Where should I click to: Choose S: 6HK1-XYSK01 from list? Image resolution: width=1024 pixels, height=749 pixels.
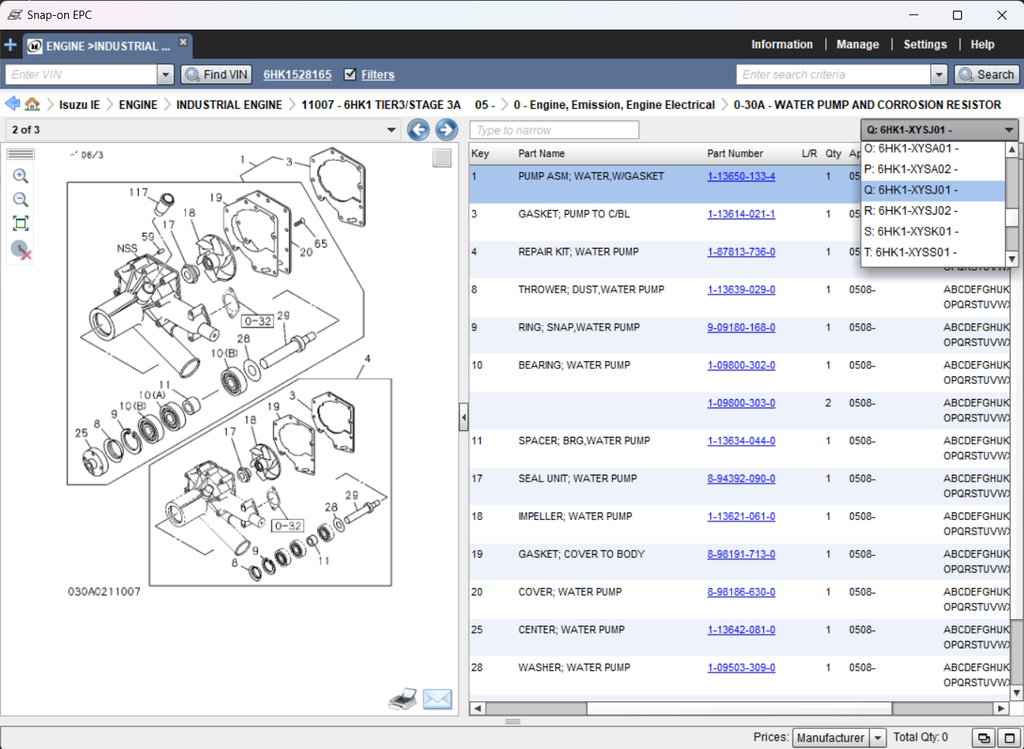(933, 232)
